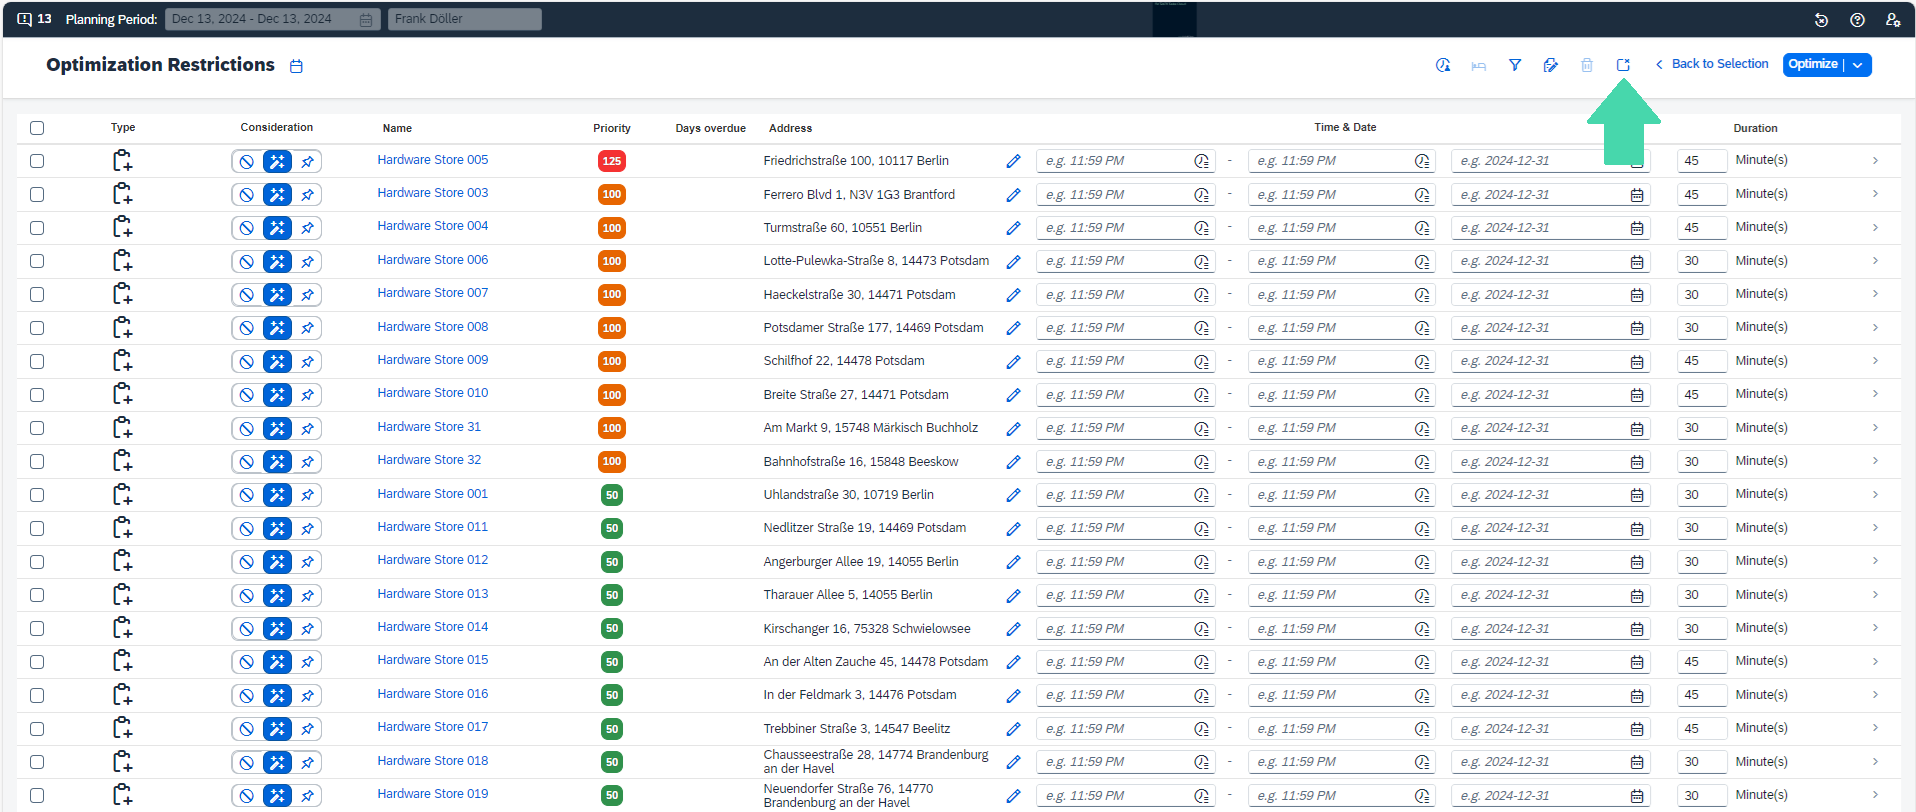Viewport: 1916px width, 812px height.
Task: Open the user settings icon in top bar
Action: point(1893,20)
